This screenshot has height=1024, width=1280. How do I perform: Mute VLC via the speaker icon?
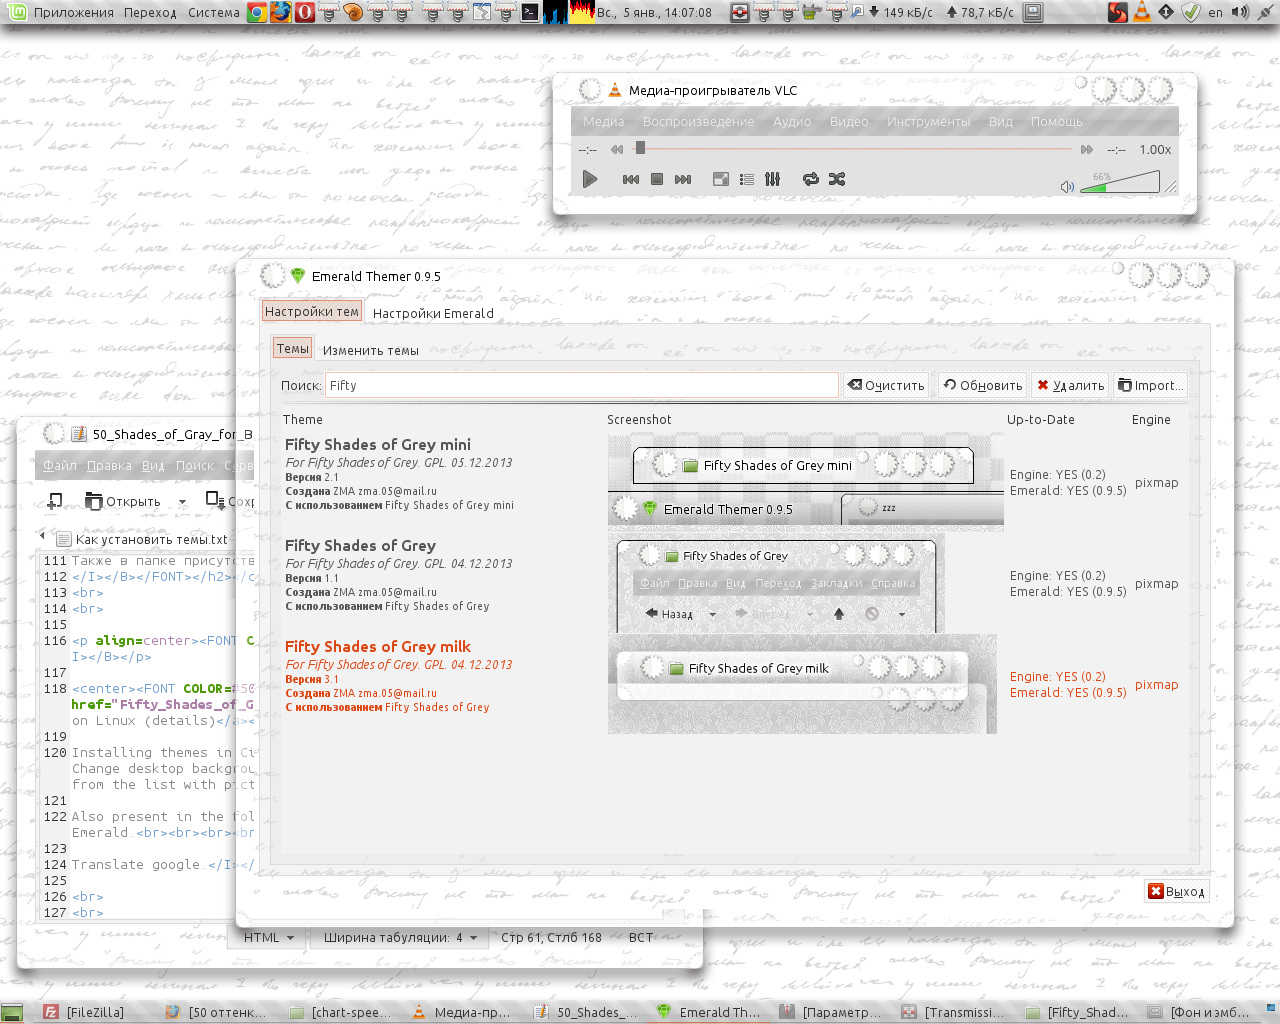click(1067, 187)
